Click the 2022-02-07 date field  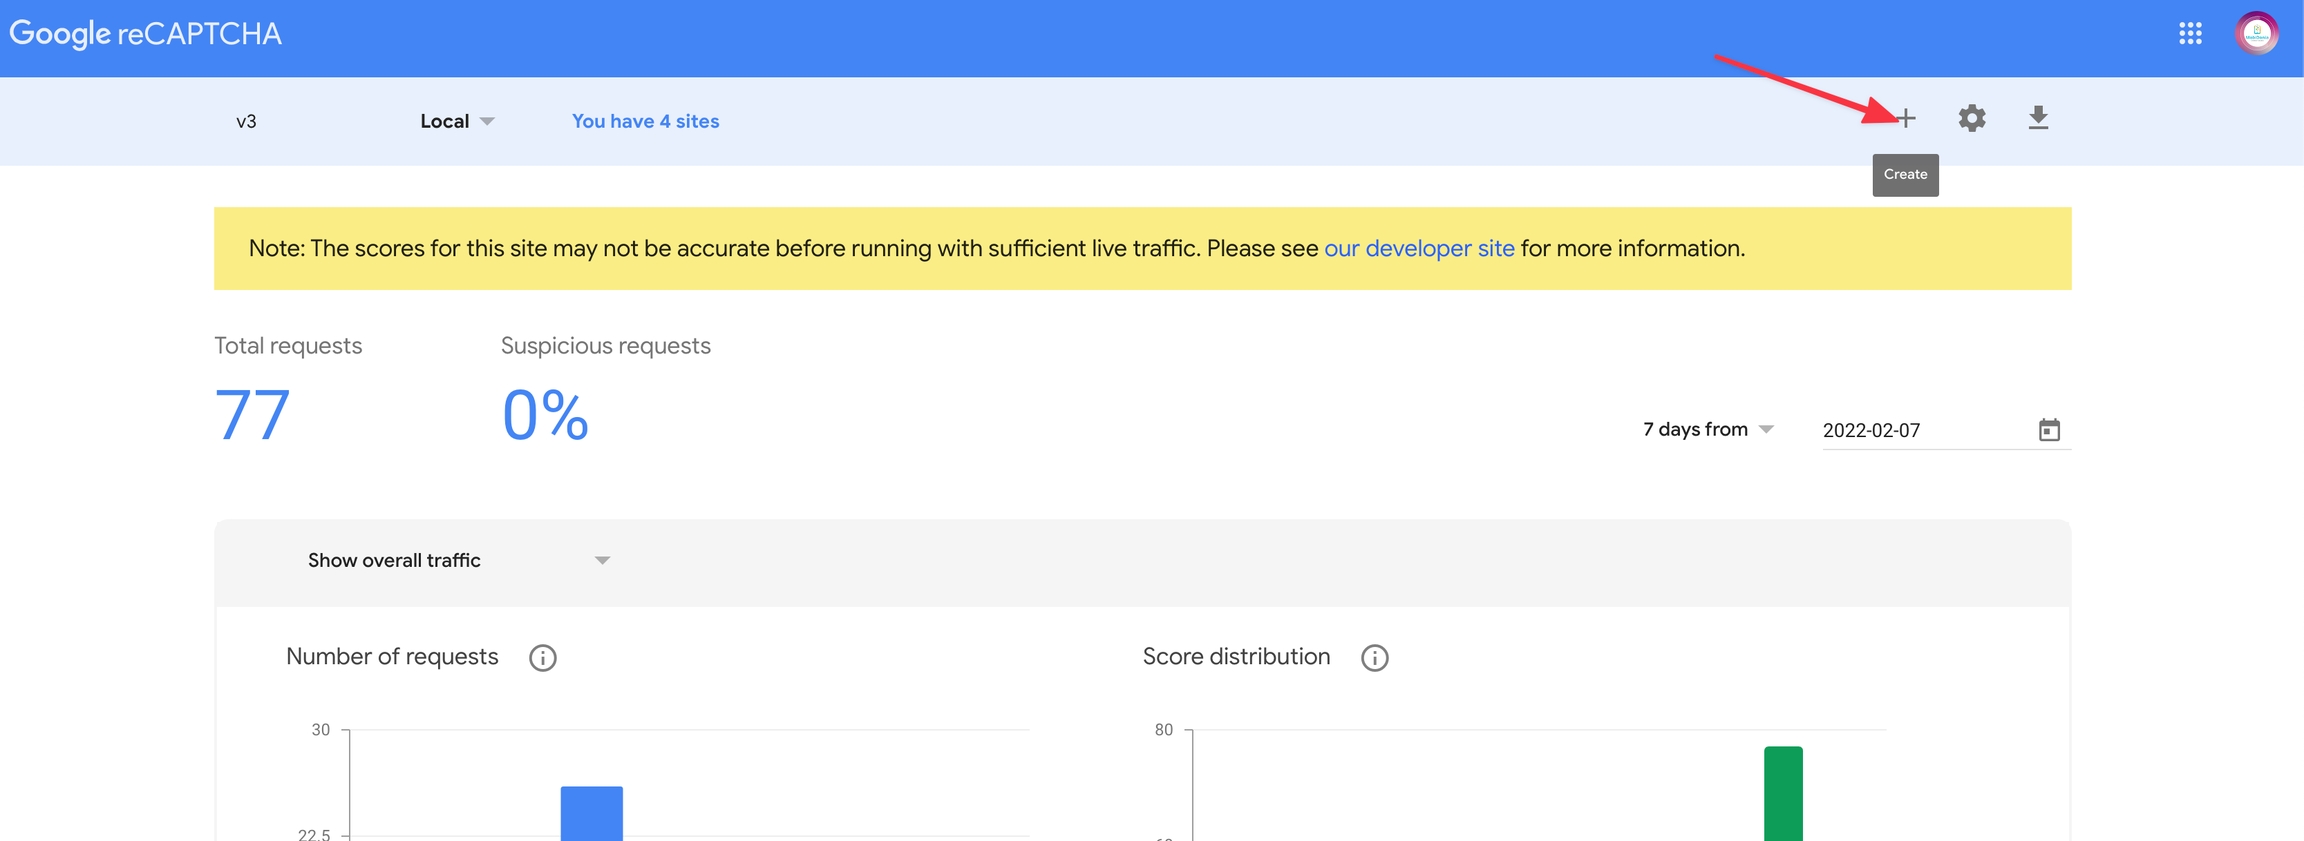coord(1920,430)
